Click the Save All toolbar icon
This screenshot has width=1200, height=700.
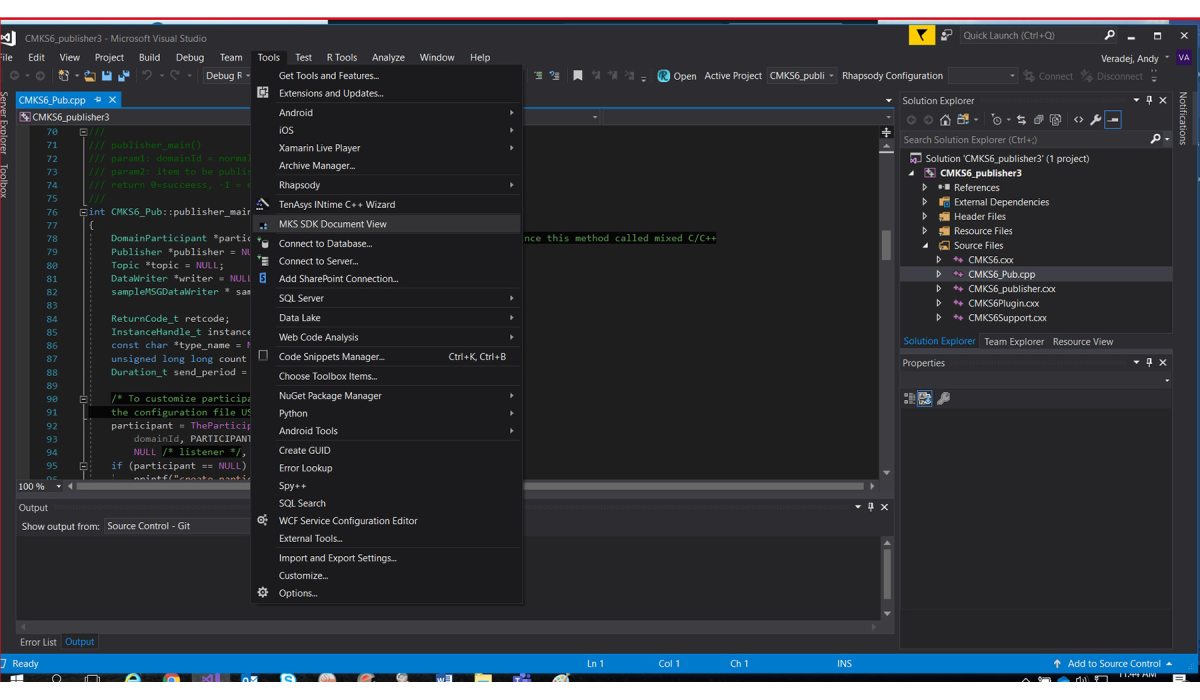[123, 76]
